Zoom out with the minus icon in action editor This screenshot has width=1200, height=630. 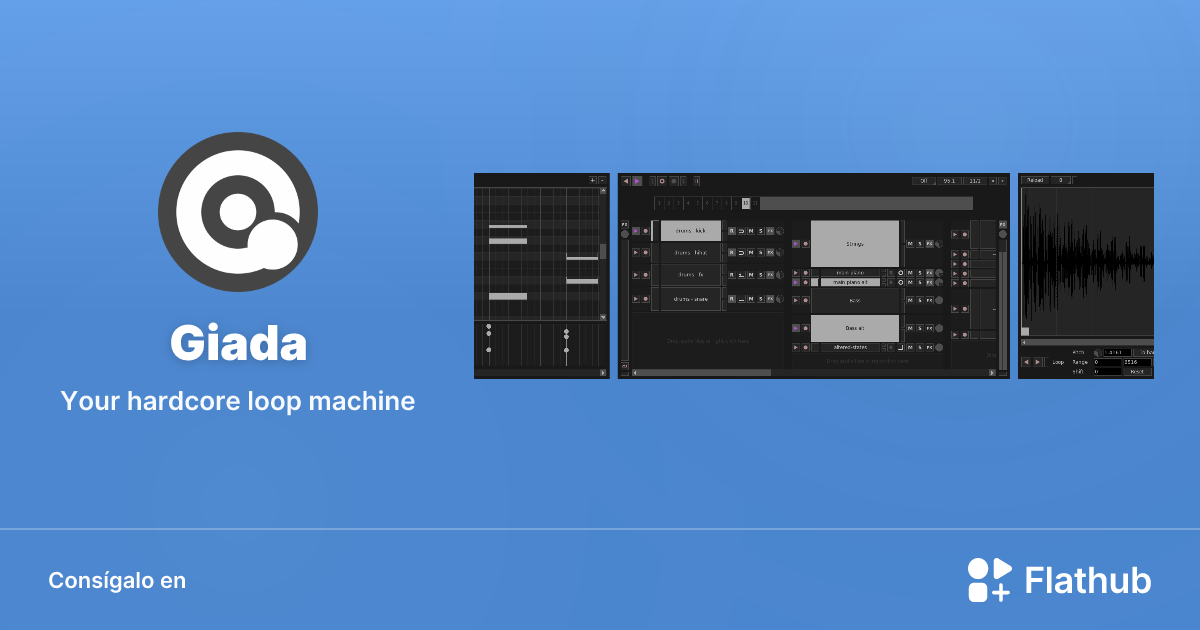click(x=603, y=180)
